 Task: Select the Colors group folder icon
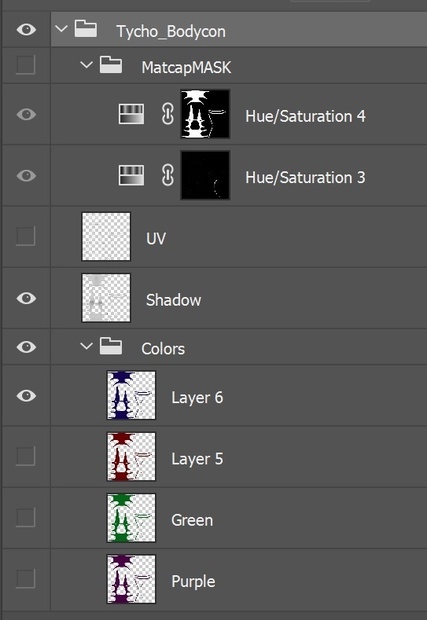(111, 346)
